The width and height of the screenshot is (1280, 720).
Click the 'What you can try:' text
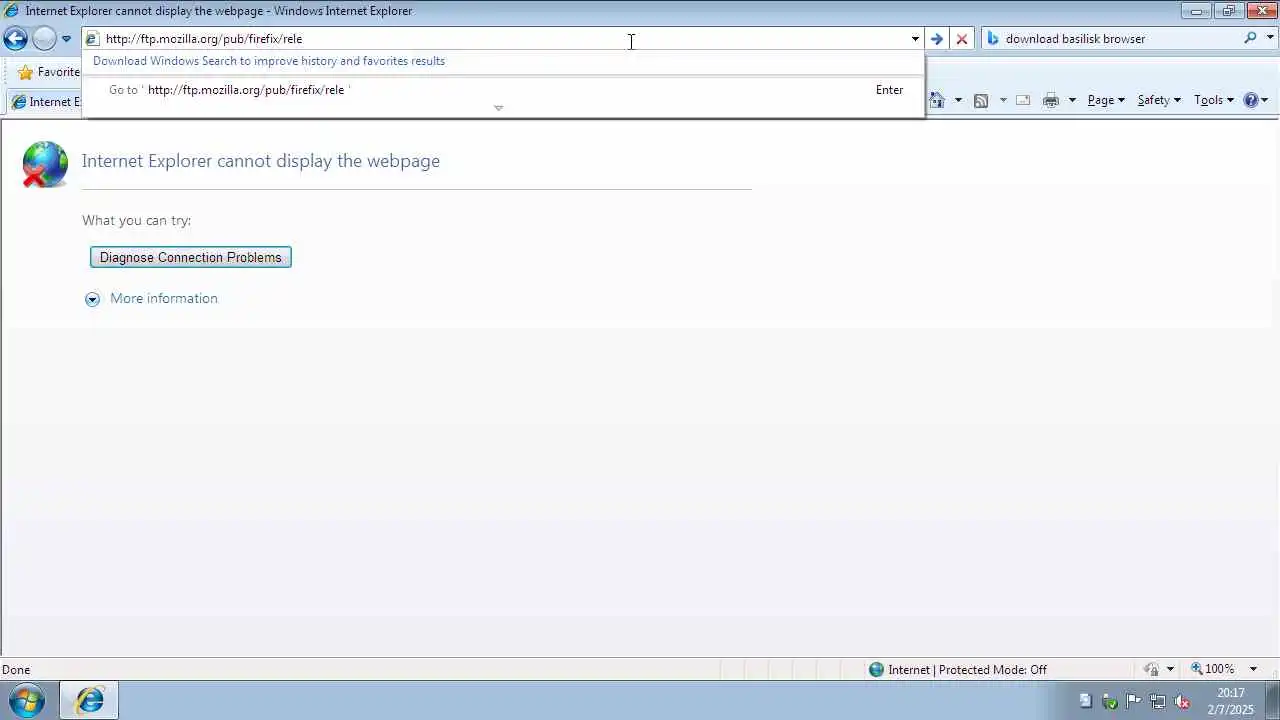[x=136, y=220]
